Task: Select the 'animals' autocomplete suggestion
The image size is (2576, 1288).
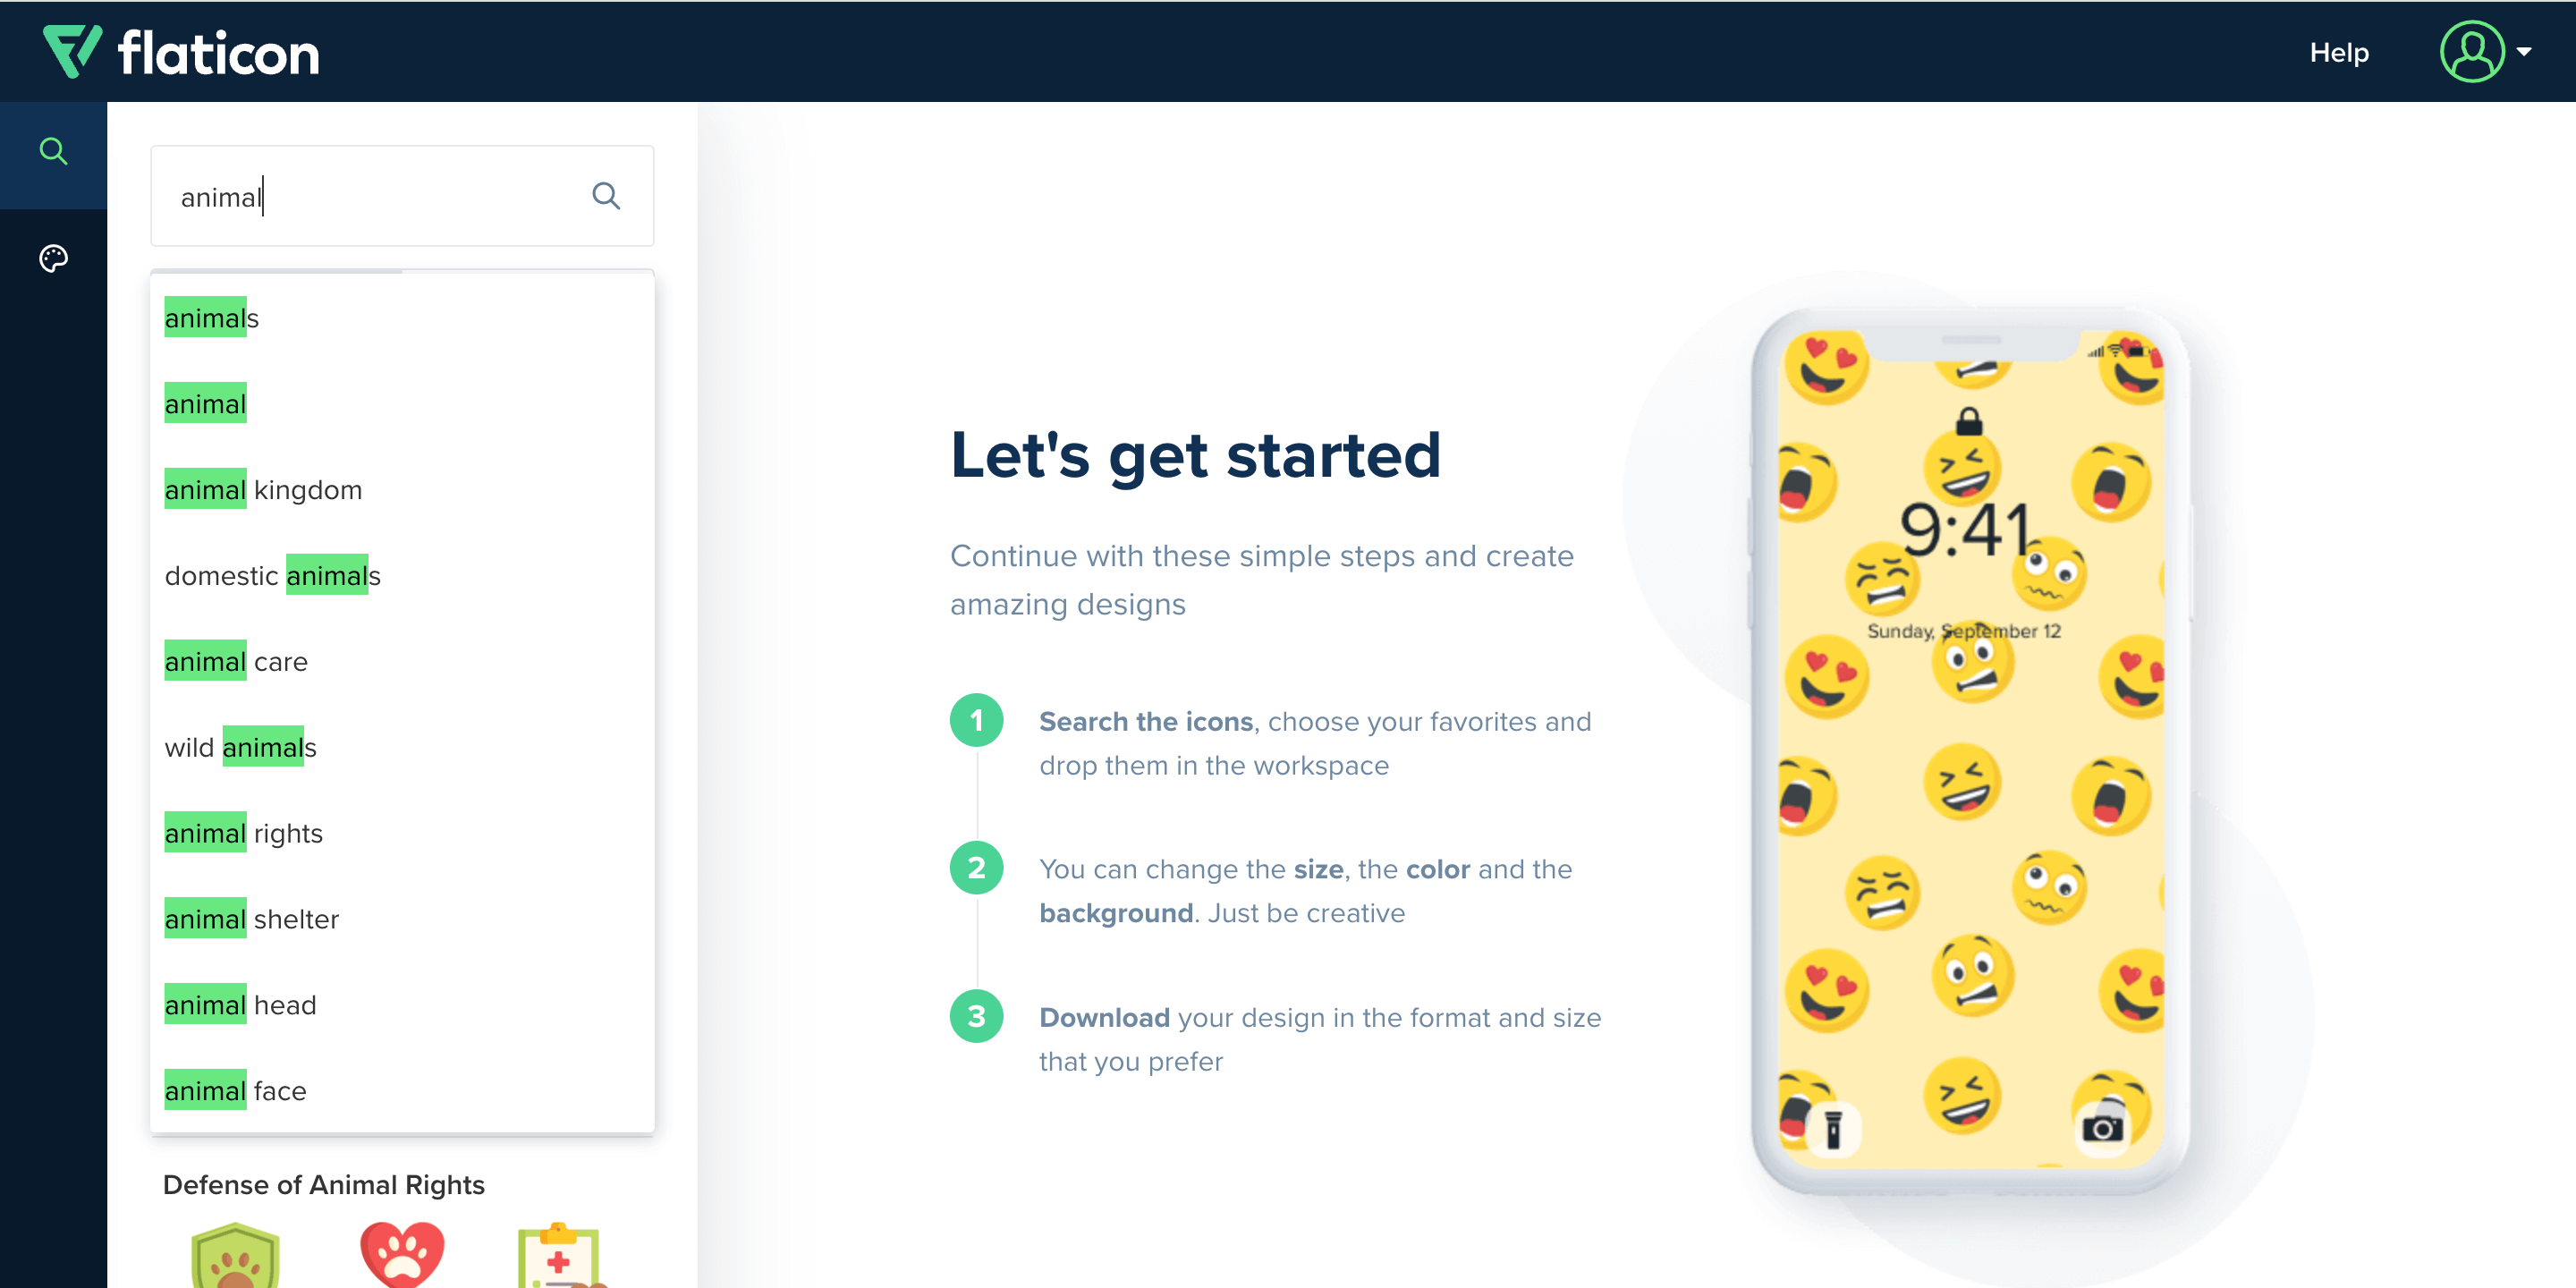Action: [212, 317]
